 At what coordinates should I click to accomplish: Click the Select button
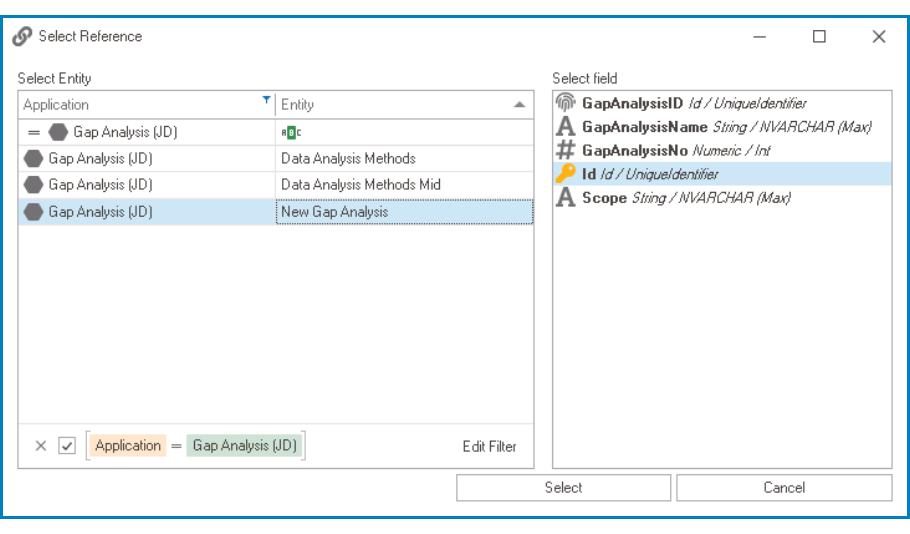564,488
